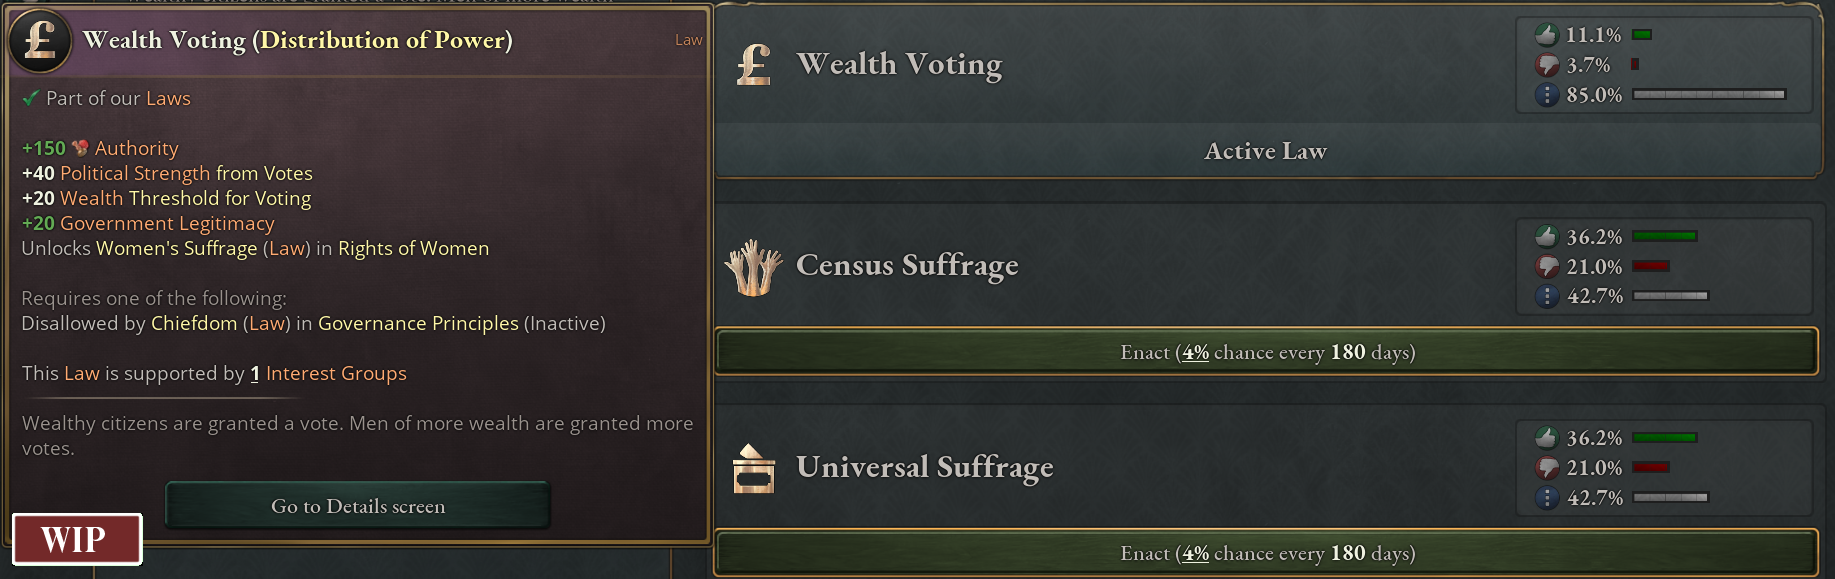The width and height of the screenshot is (1835, 579).
Task: Enact the Census Suffrage law
Action: click(x=1267, y=352)
